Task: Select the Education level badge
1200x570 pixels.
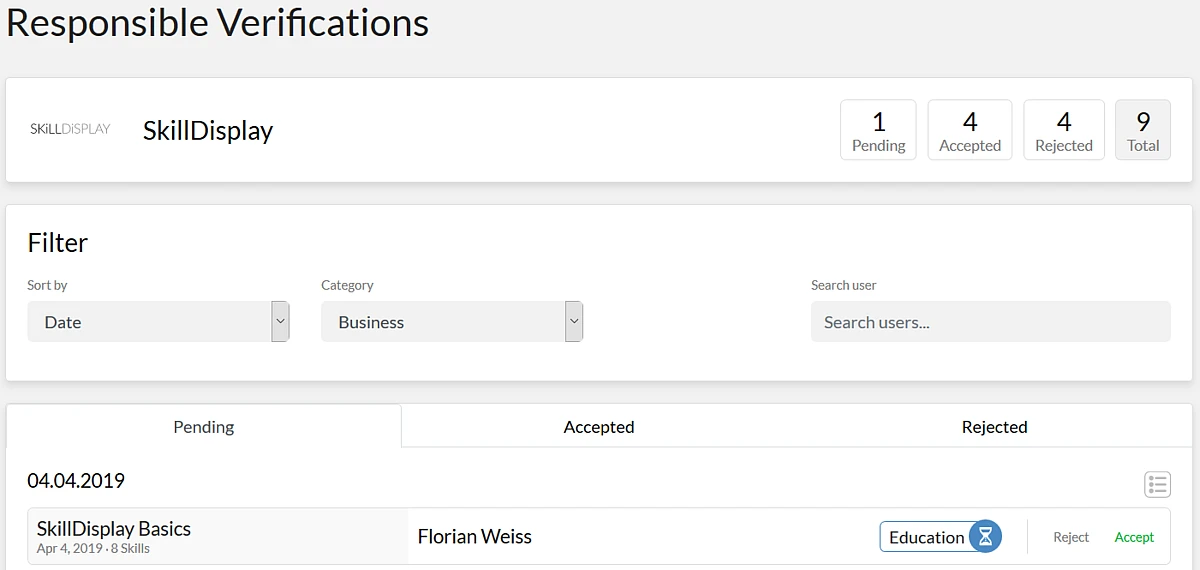Action: click(x=925, y=537)
